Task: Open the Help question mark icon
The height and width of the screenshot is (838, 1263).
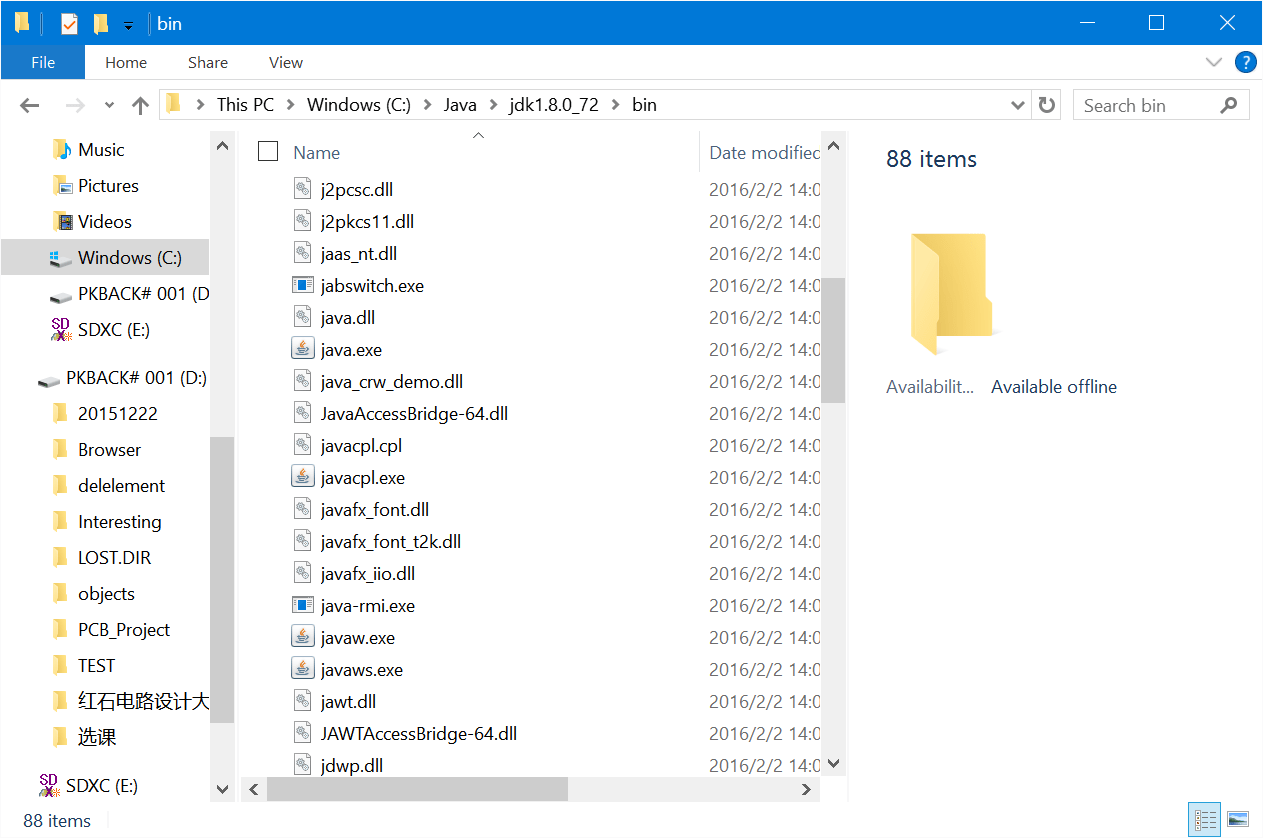Action: click(x=1245, y=62)
